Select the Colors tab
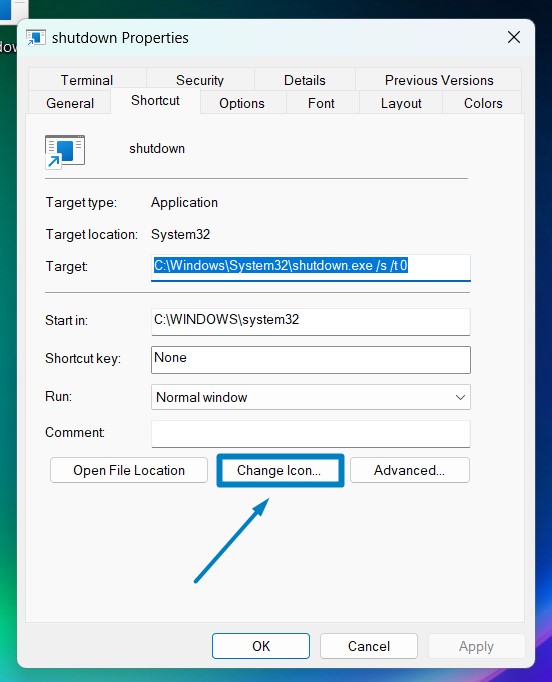The height and width of the screenshot is (682, 552). pyautogui.click(x=483, y=103)
